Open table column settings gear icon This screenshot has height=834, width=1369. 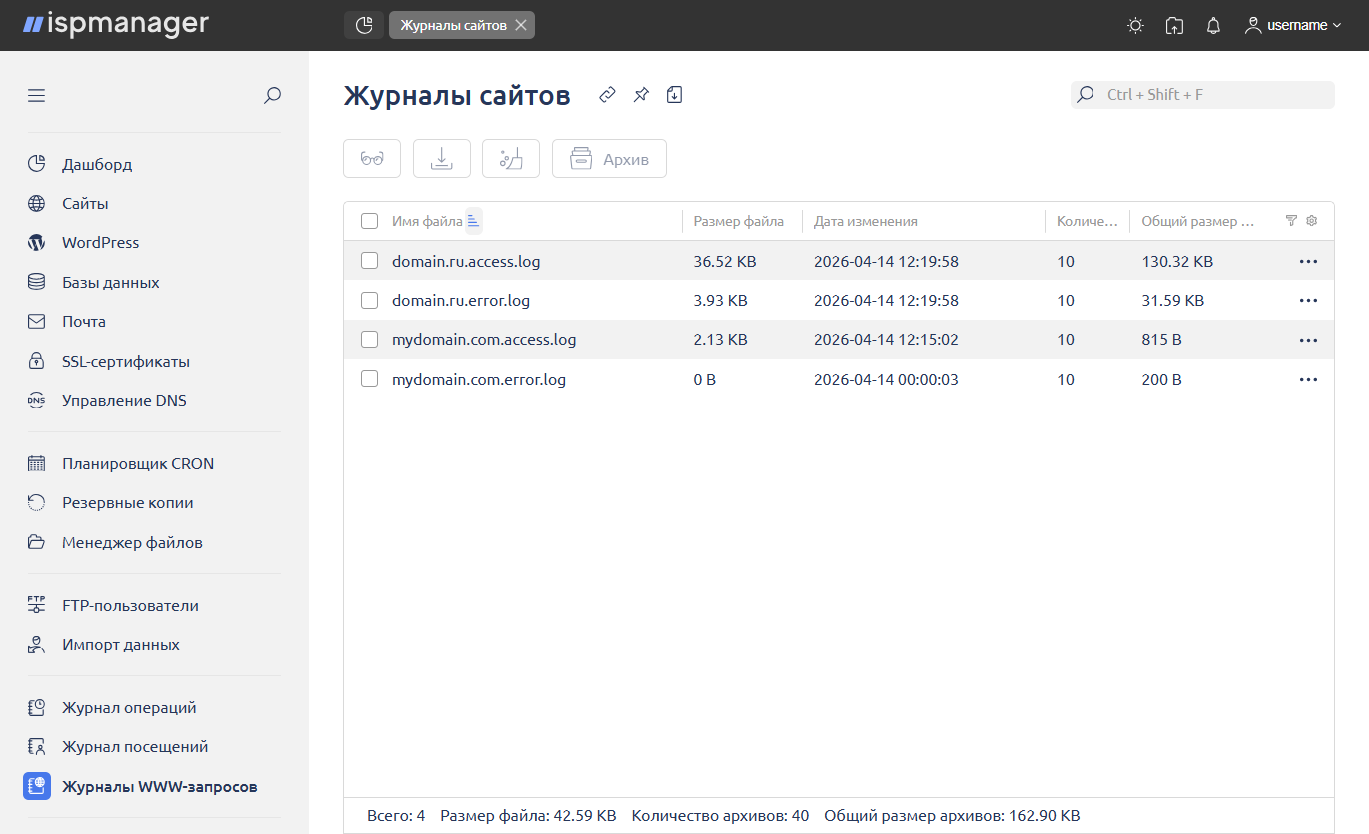[1312, 221]
